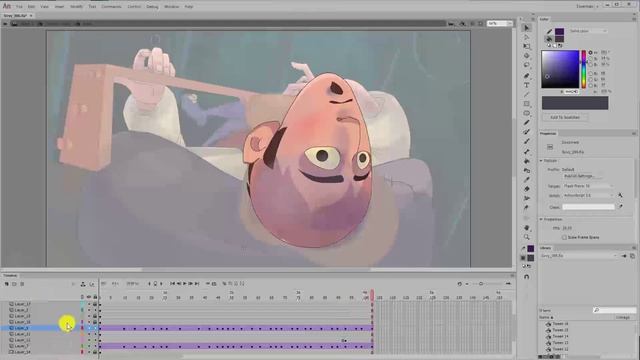
Task: Create a new layer in Timeline
Action: tap(7, 284)
